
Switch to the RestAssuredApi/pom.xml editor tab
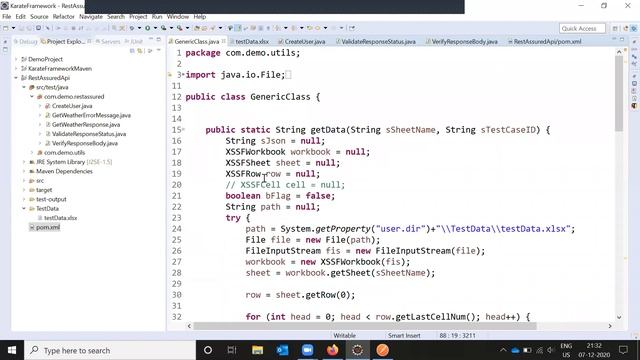click(547, 42)
